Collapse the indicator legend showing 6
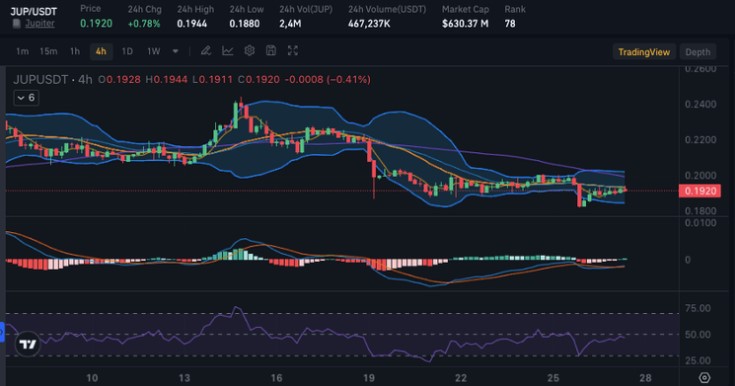 click(26, 98)
